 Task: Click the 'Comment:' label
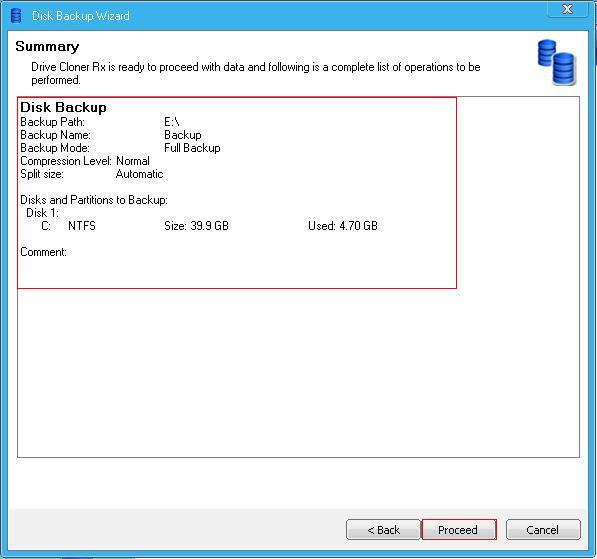click(43, 252)
